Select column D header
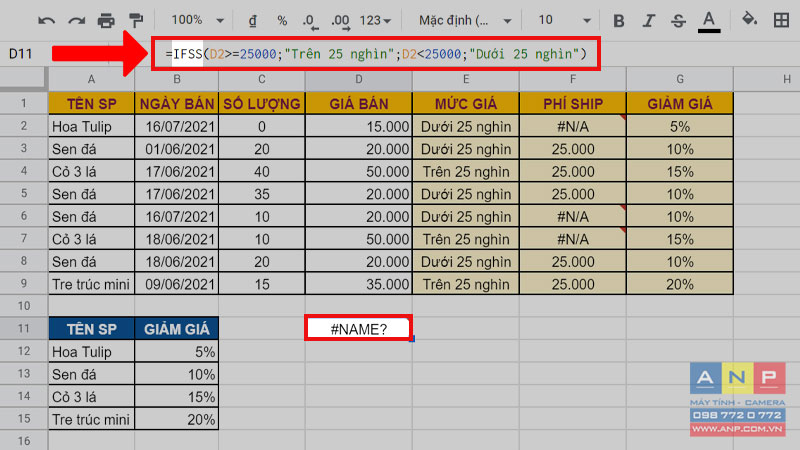Screen dimensions: 800x450 click(x=359, y=80)
